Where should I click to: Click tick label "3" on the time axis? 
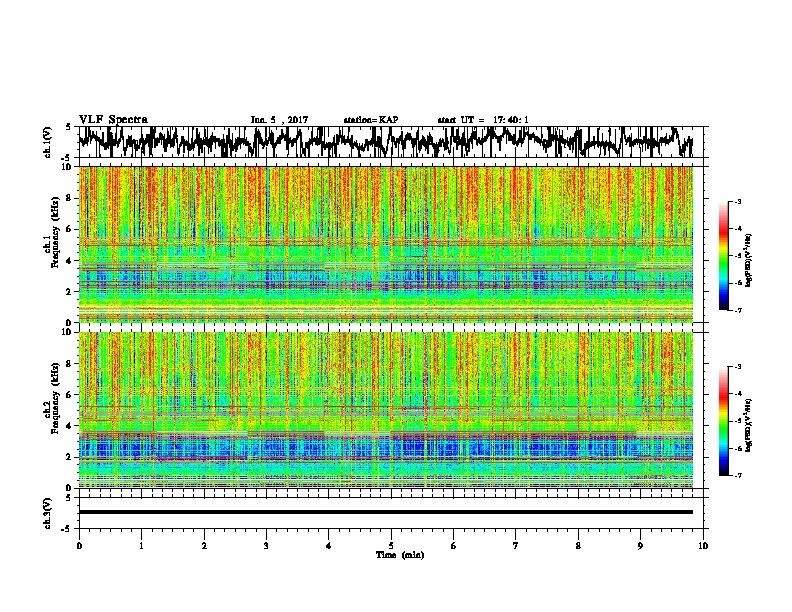click(x=266, y=546)
